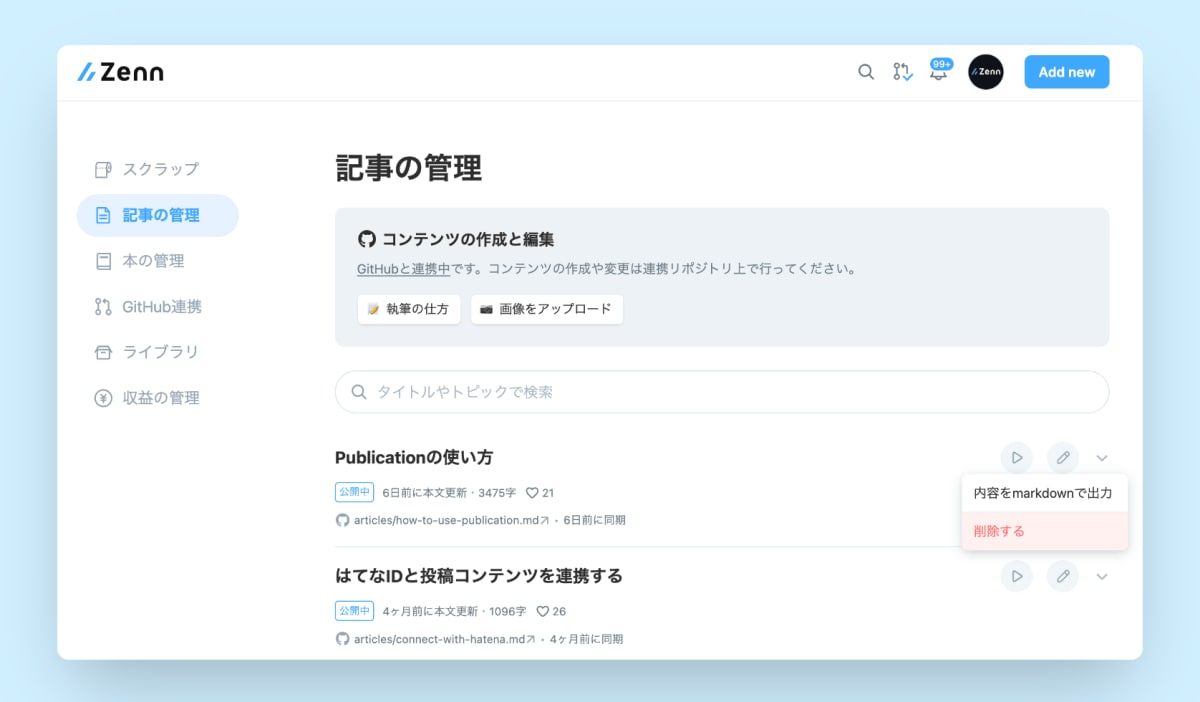Open the chevron menu for Publicationの使い方
This screenshot has height=702, width=1200.
(x=1102, y=457)
